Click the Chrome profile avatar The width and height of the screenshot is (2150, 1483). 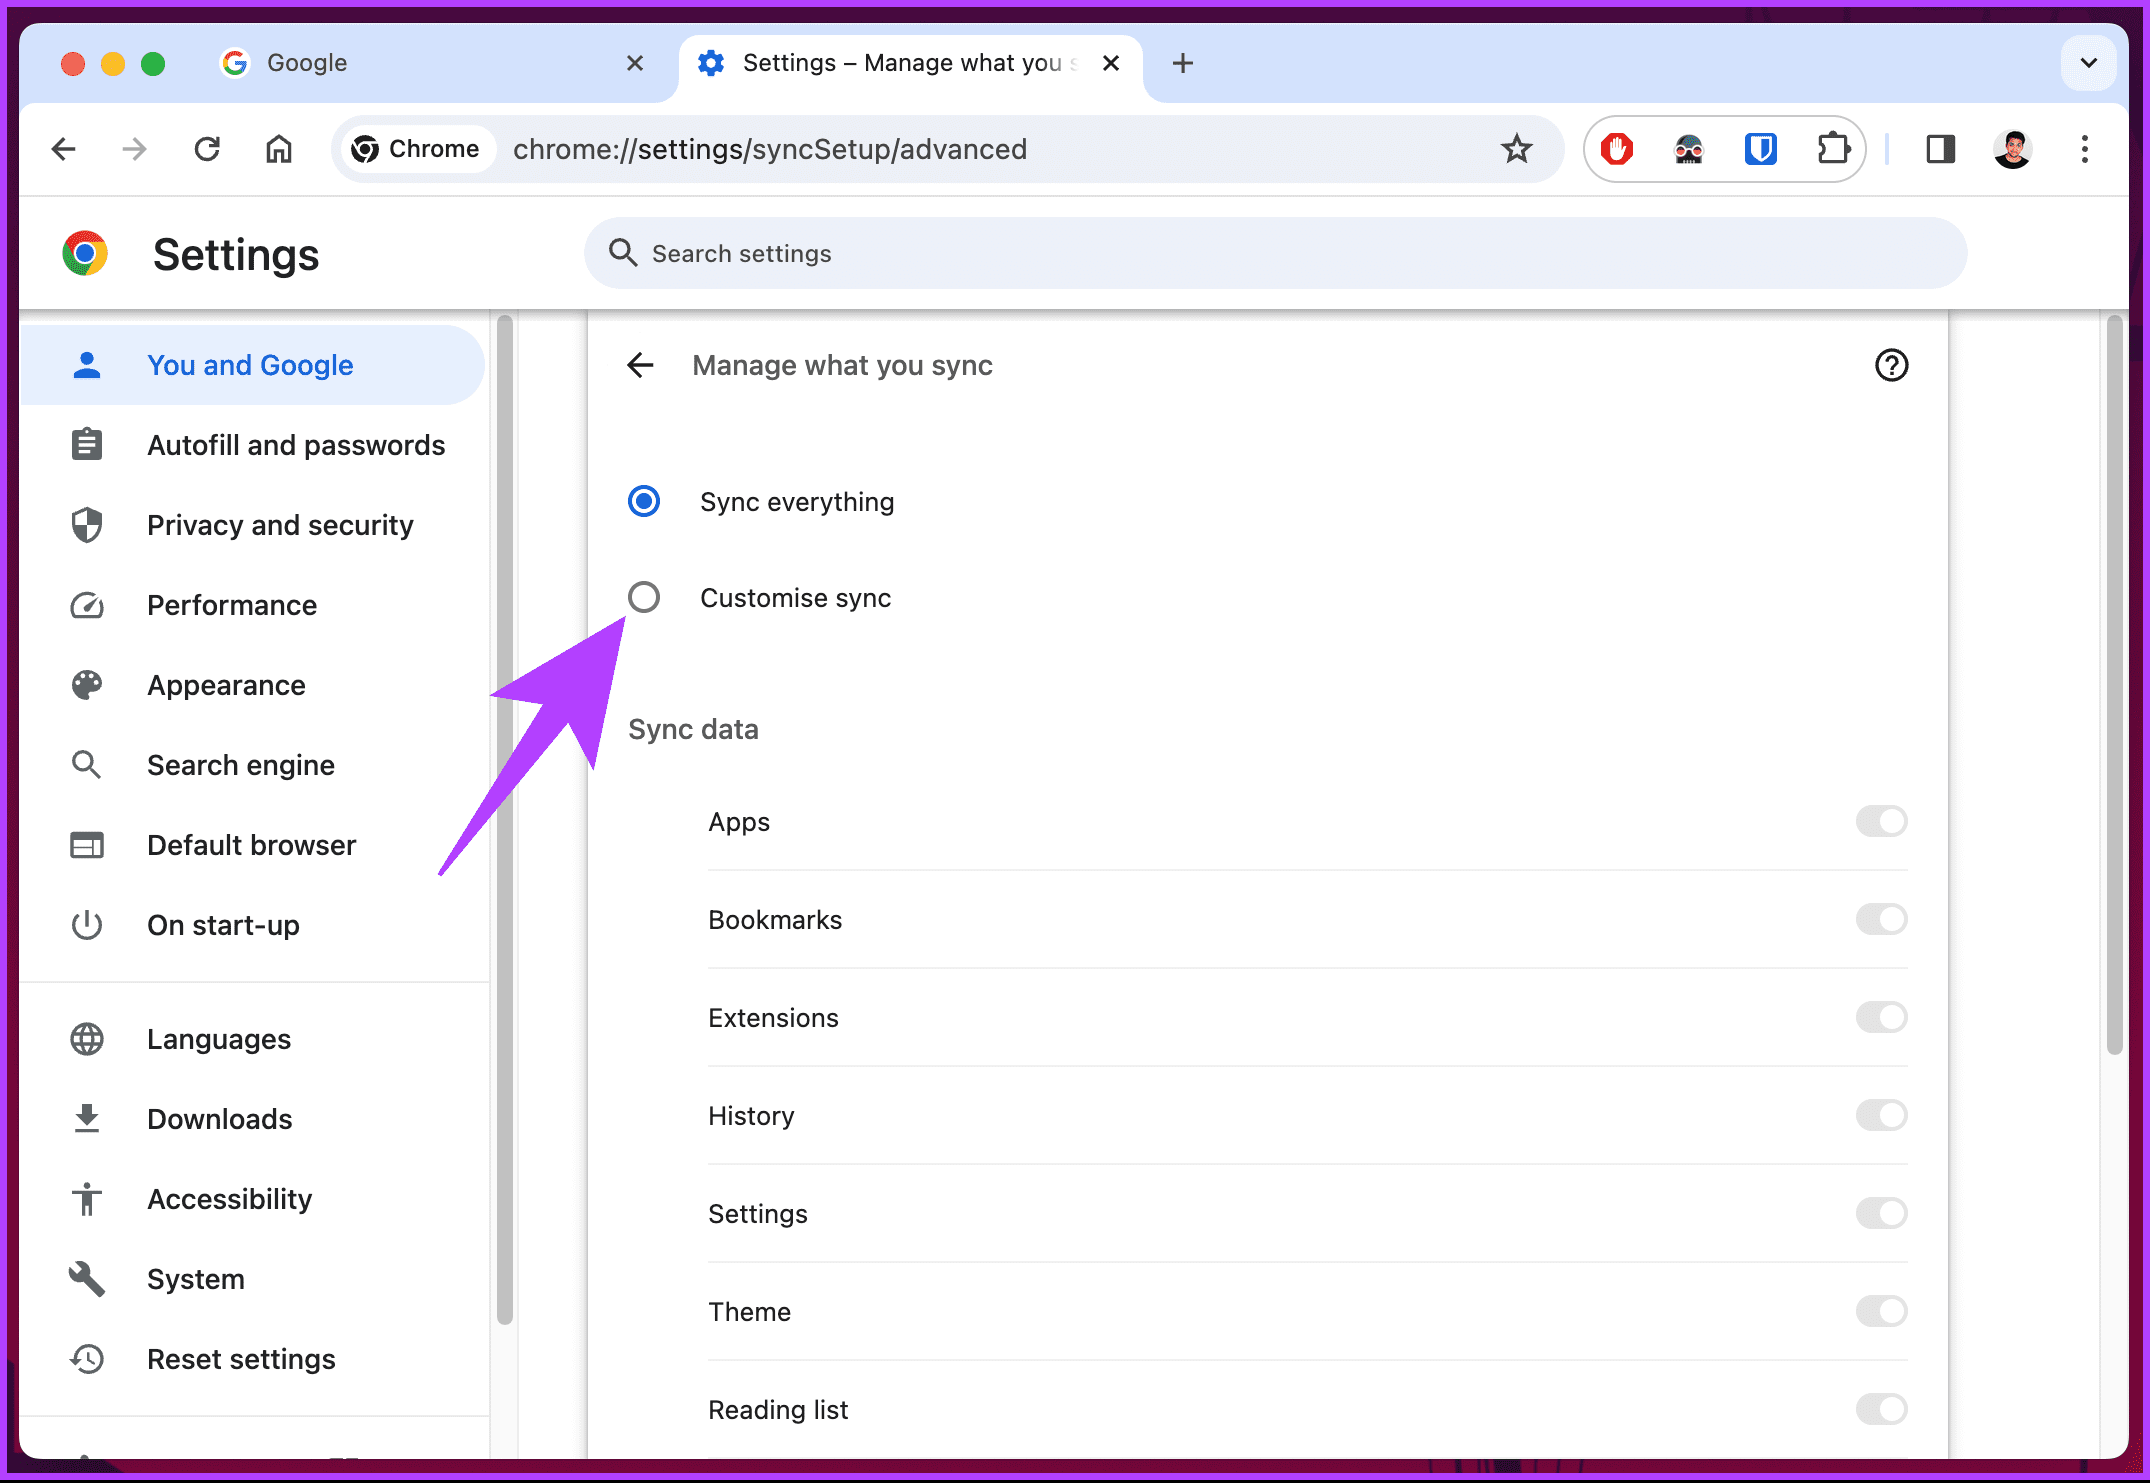(x=2012, y=149)
